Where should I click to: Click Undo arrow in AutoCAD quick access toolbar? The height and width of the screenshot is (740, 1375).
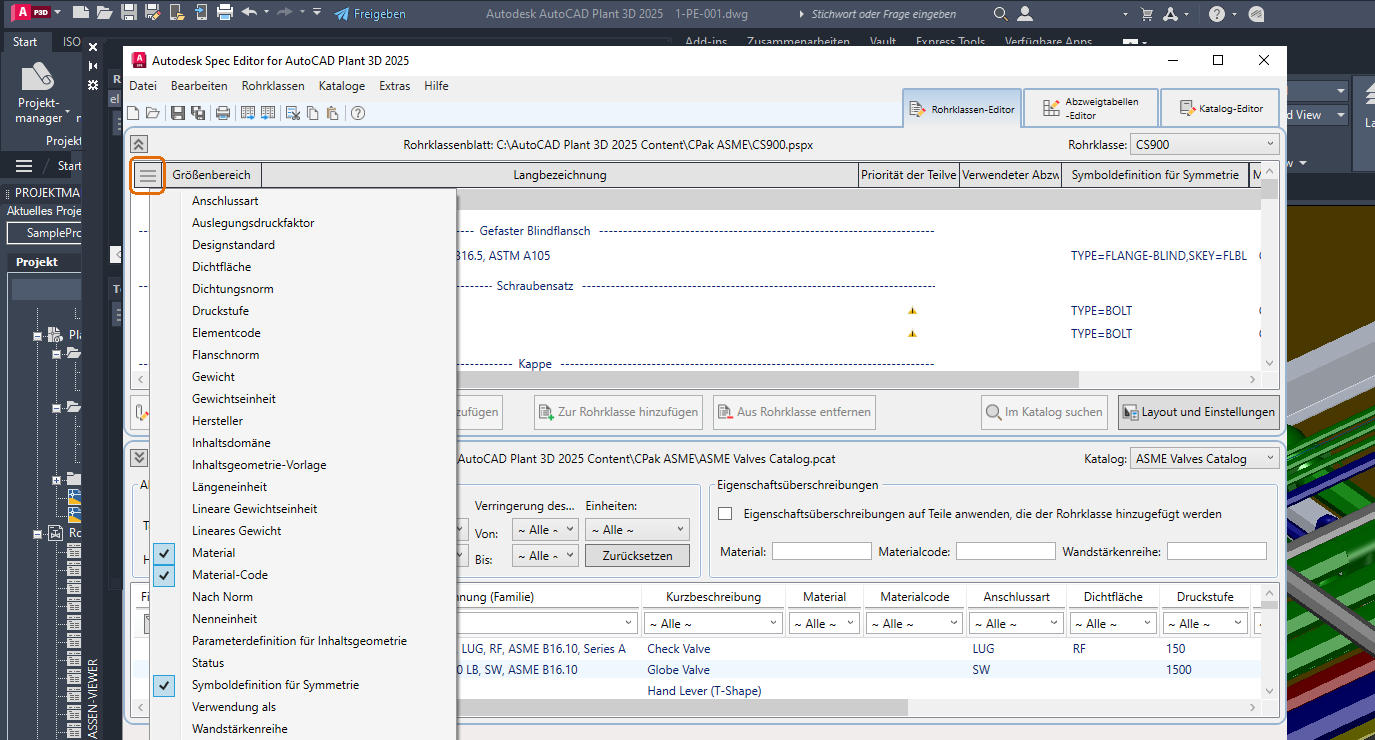pyautogui.click(x=249, y=13)
